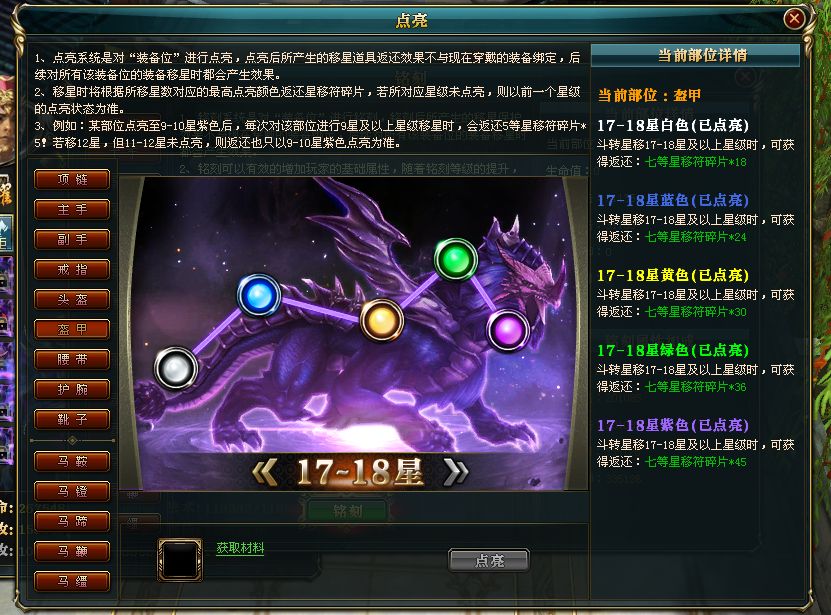Select the 靴子 equipment slot
The image size is (831, 615).
72,419
